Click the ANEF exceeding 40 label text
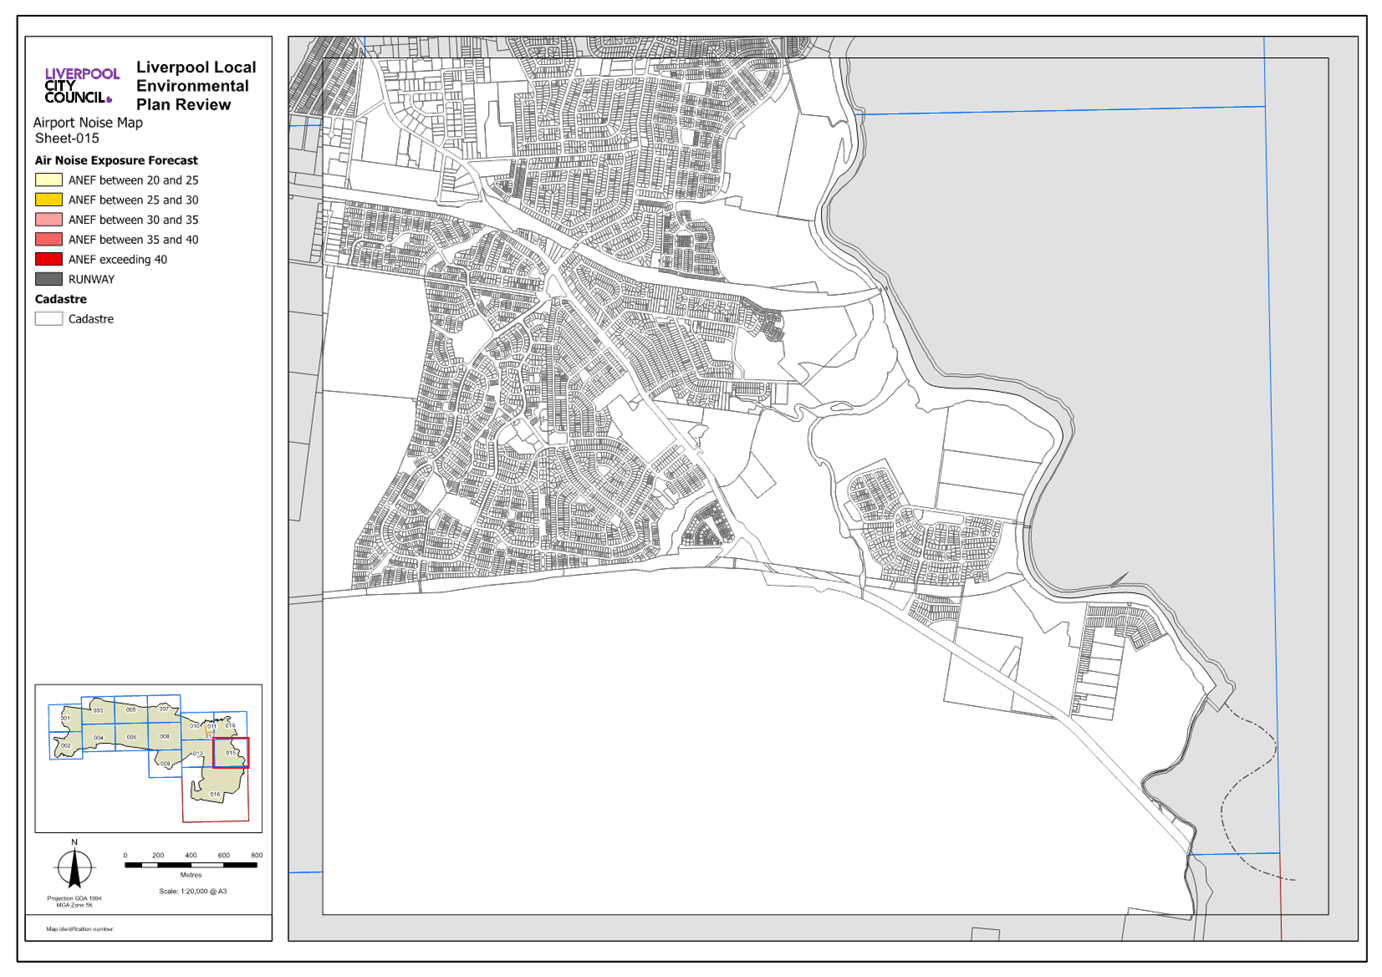The width and height of the screenshot is (1382, 977). tap(118, 259)
